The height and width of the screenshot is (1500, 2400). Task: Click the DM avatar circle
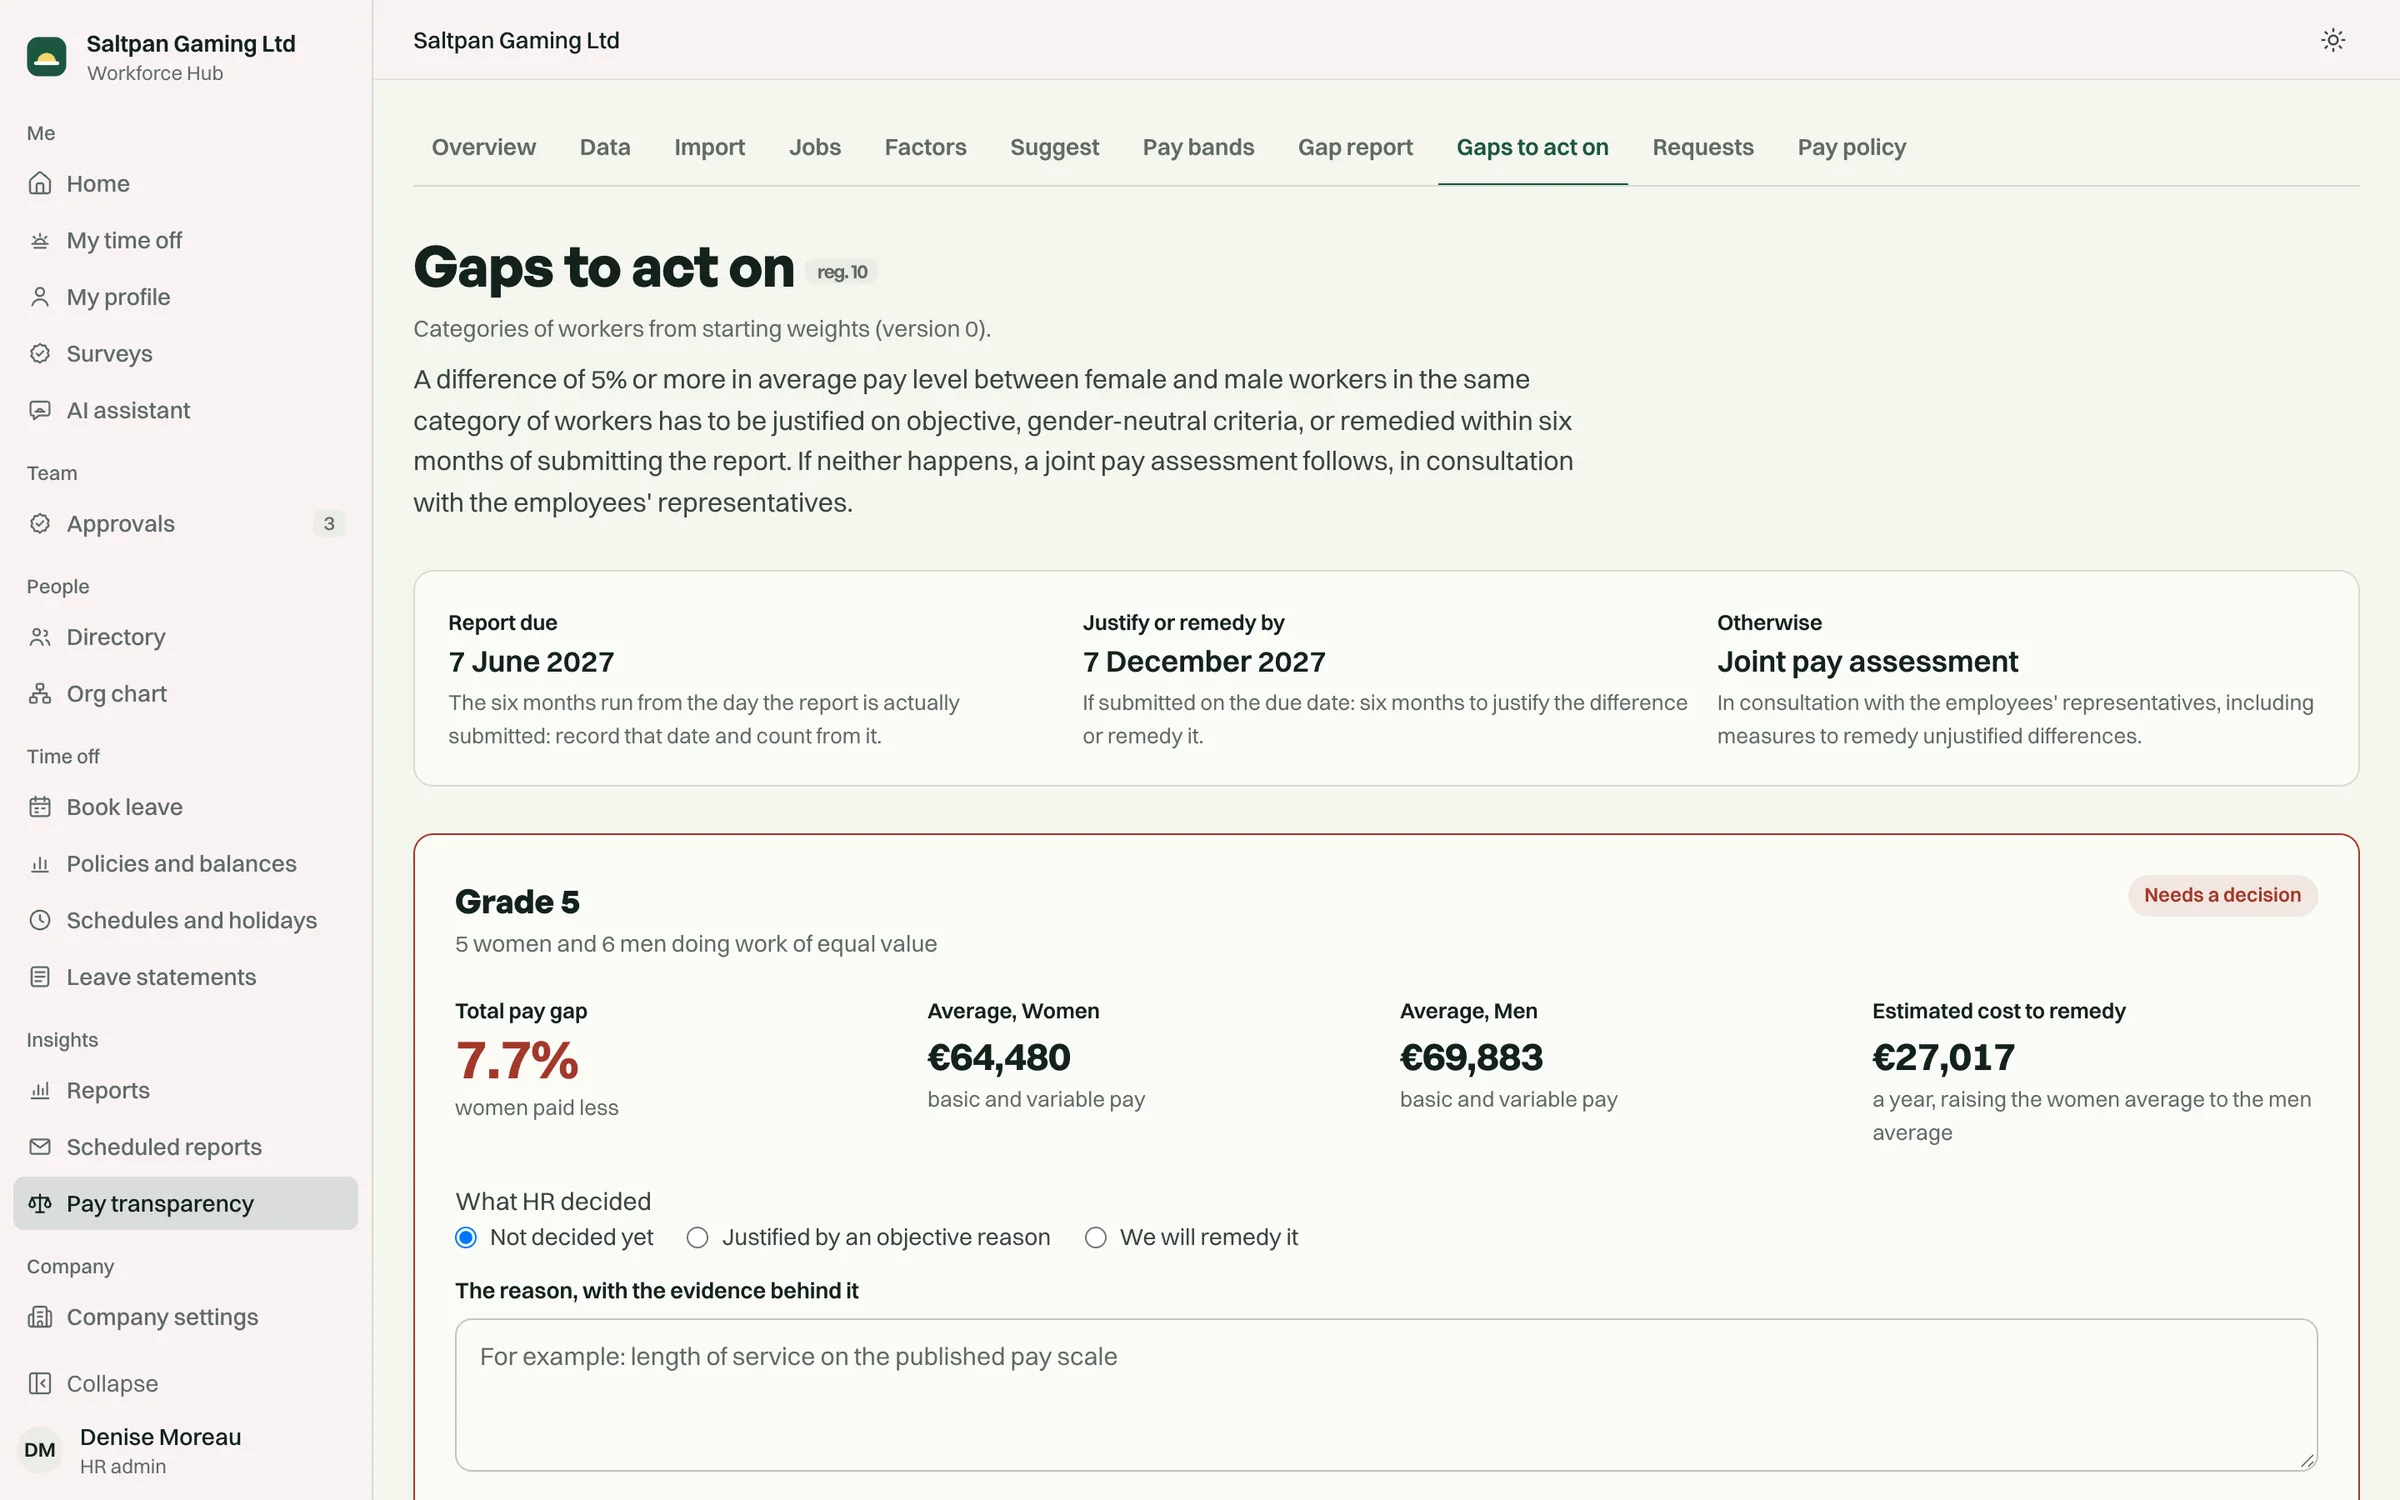[x=40, y=1450]
